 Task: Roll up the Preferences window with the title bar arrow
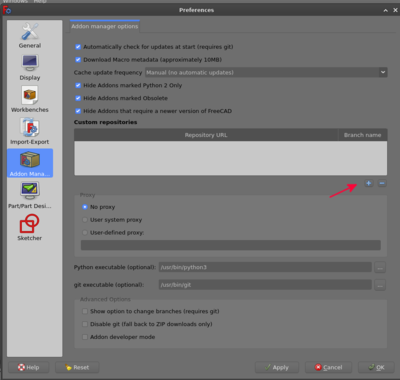(385, 10)
